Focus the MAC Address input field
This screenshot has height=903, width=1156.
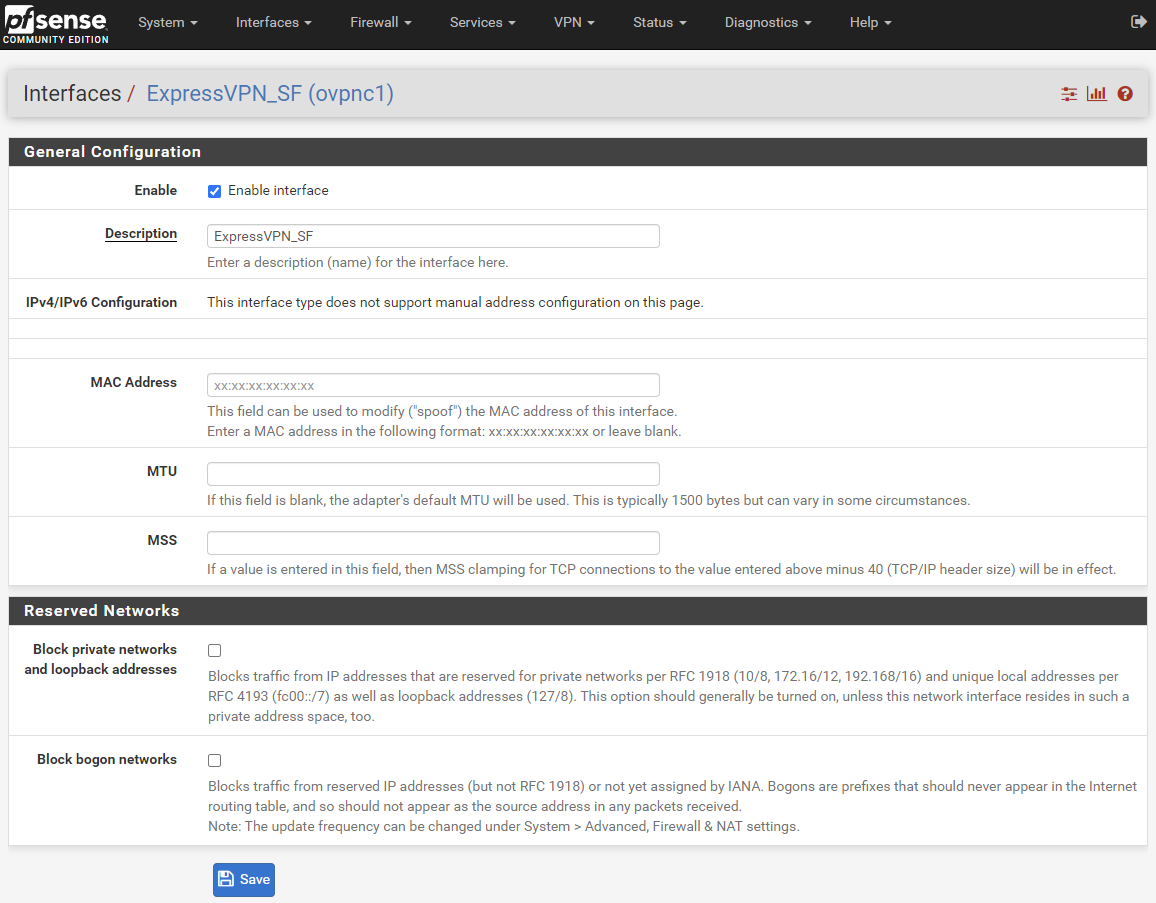pyautogui.click(x=434, y=386)
